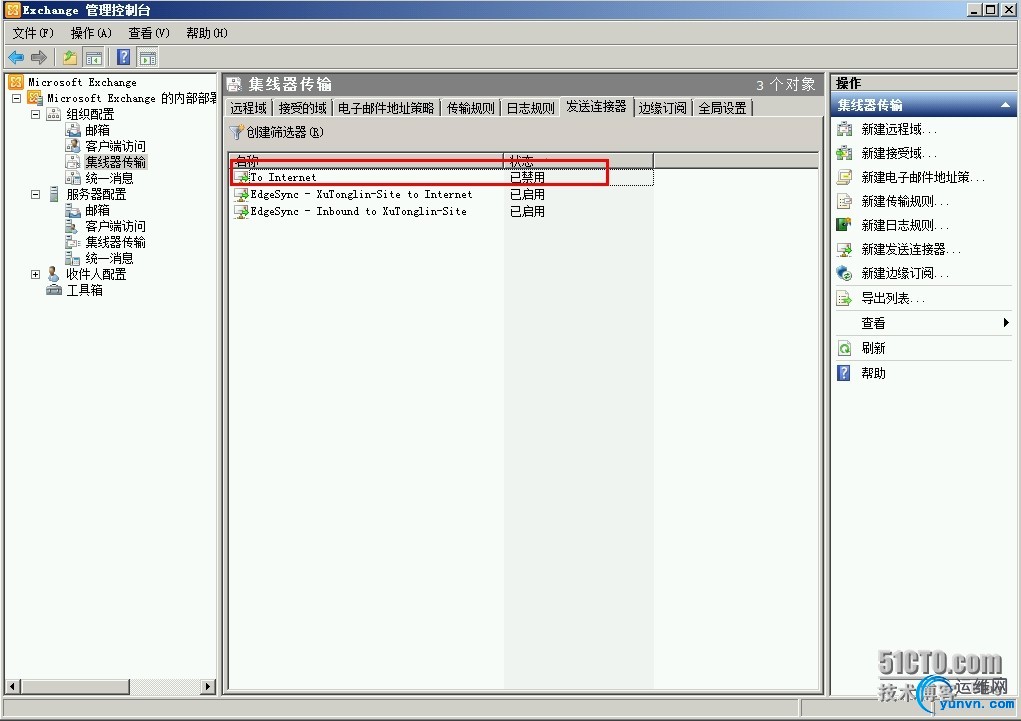Click the 创建筛选器(R) button

pos(277,132)
